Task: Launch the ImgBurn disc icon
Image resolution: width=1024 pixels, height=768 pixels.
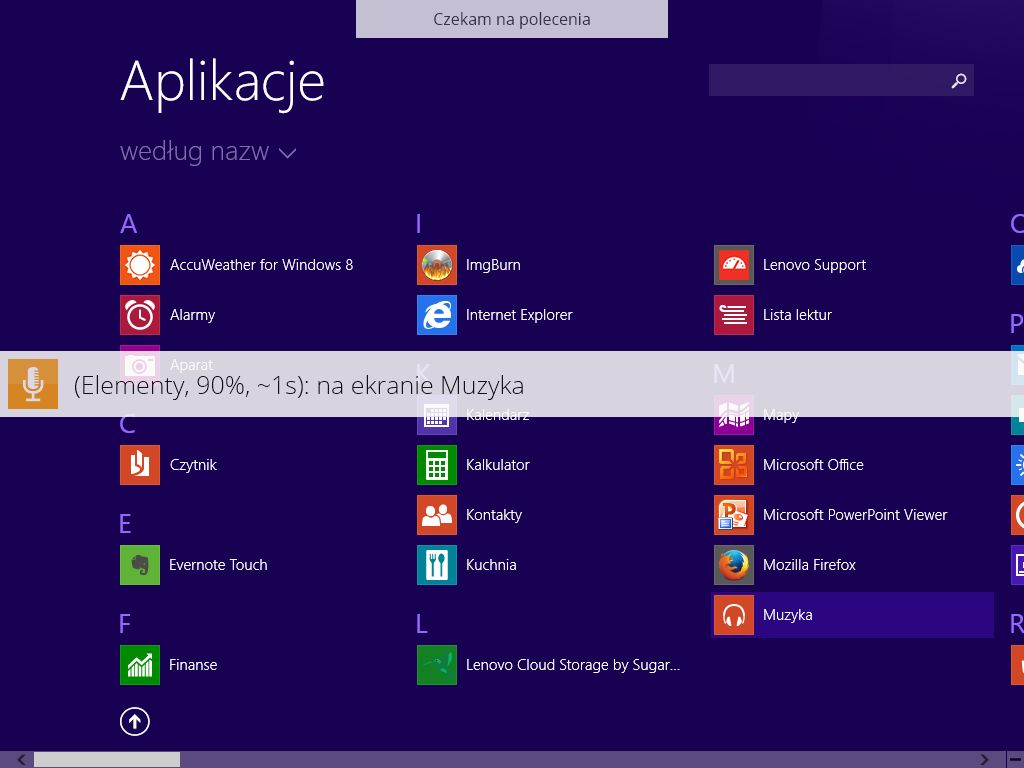Action: click(x=437, y=264)
